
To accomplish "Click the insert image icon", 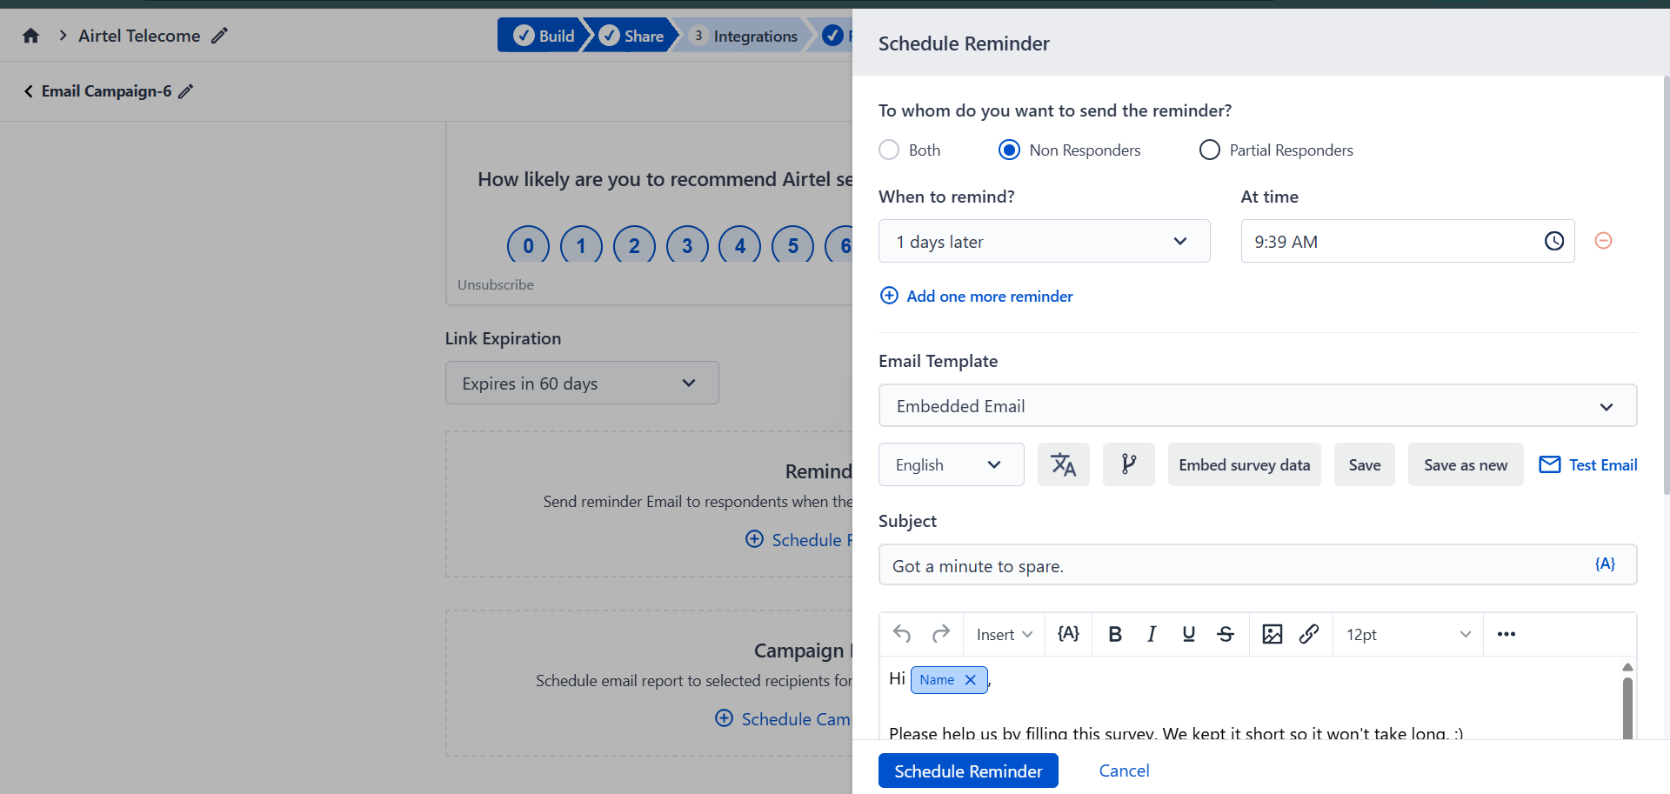I will tap(1271, 634).
